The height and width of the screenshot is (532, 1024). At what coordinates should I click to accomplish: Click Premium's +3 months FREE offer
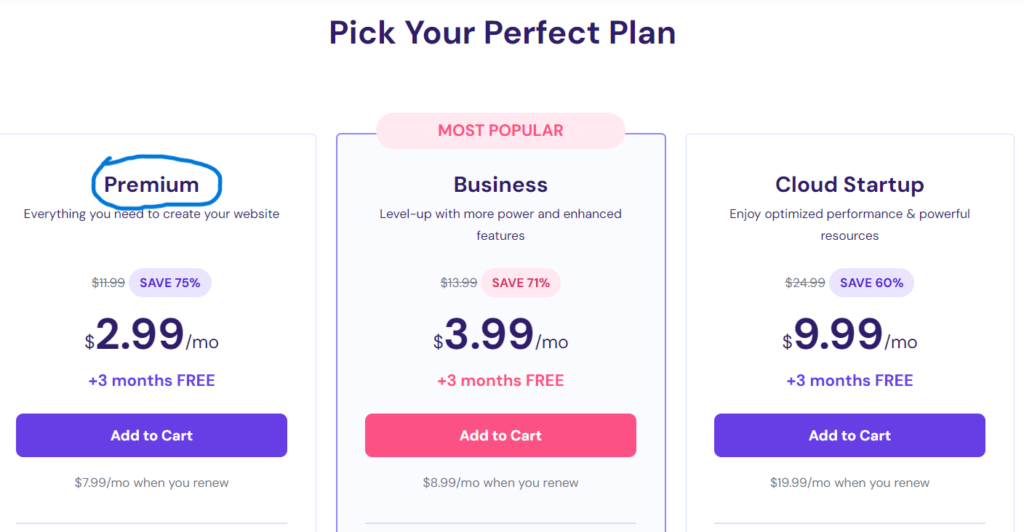151,380
